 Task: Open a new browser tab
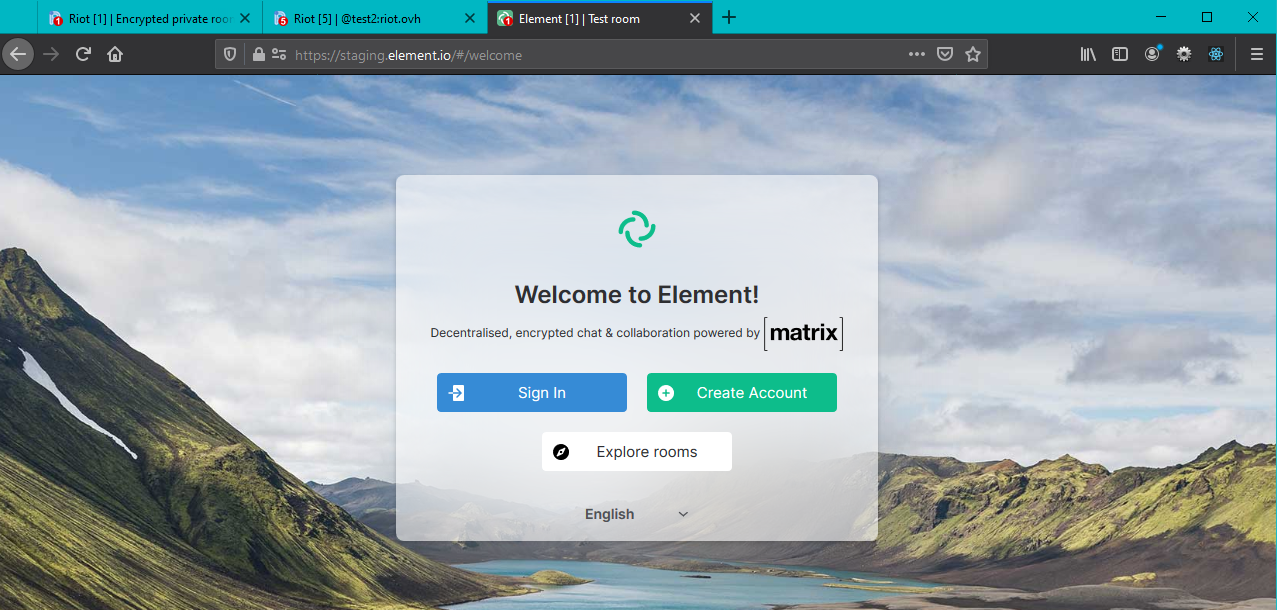coord(729,18)
